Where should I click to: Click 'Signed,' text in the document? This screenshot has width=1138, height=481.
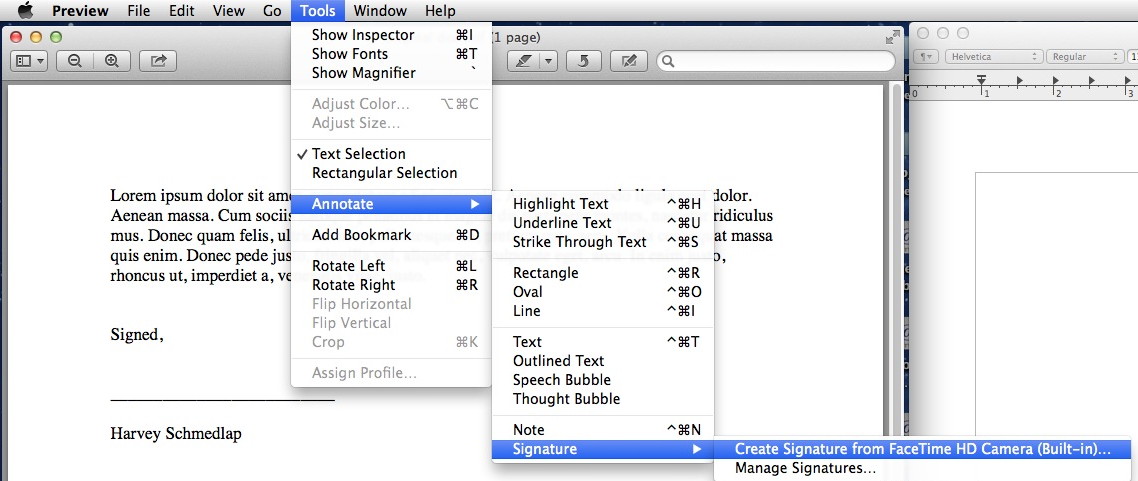pos(137,334)
